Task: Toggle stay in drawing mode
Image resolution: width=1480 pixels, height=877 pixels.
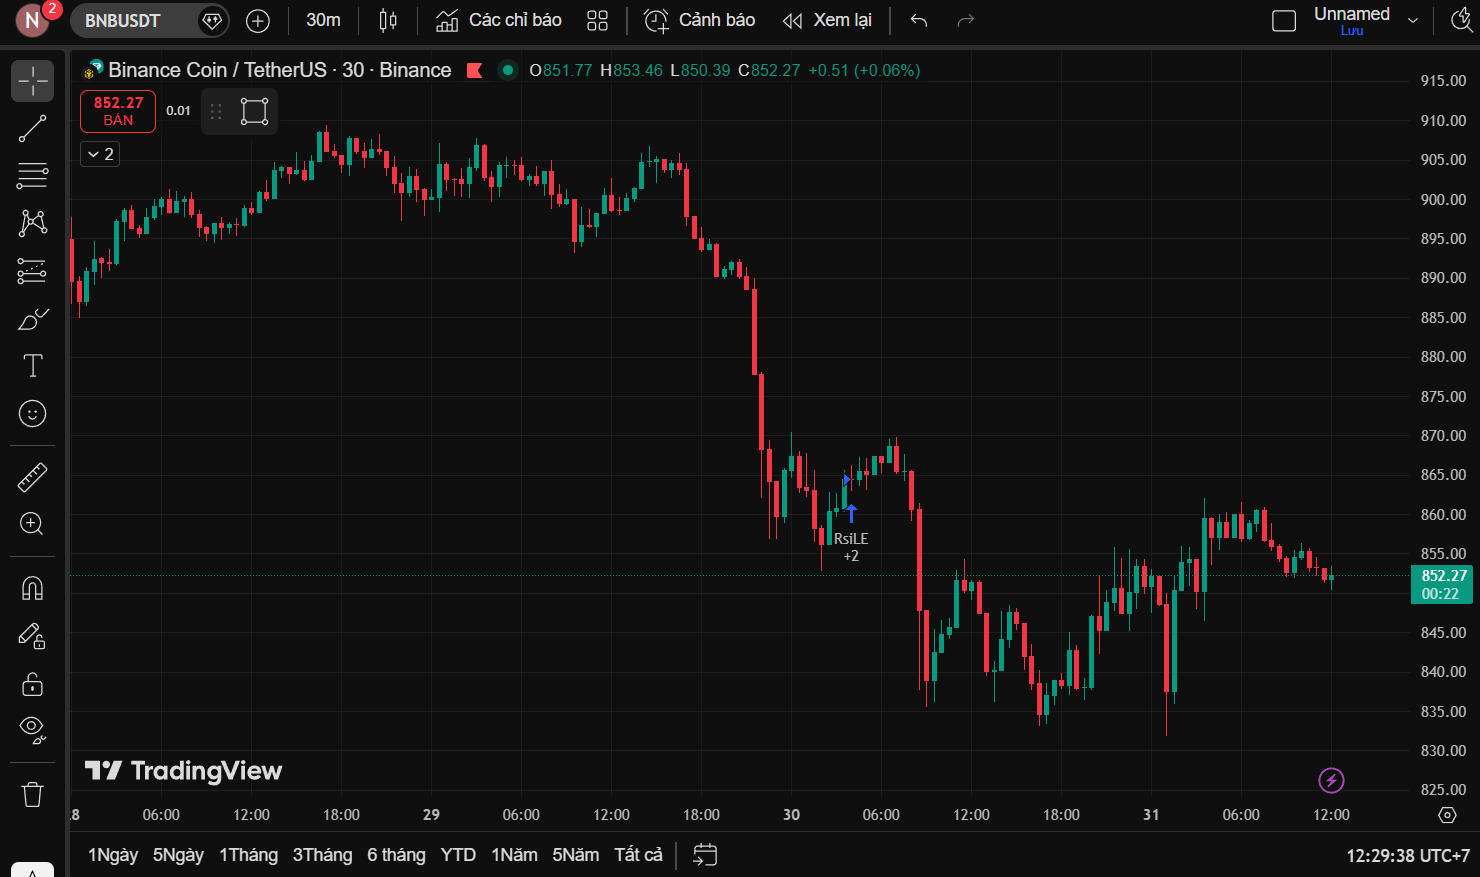Action: click(32, 636)
